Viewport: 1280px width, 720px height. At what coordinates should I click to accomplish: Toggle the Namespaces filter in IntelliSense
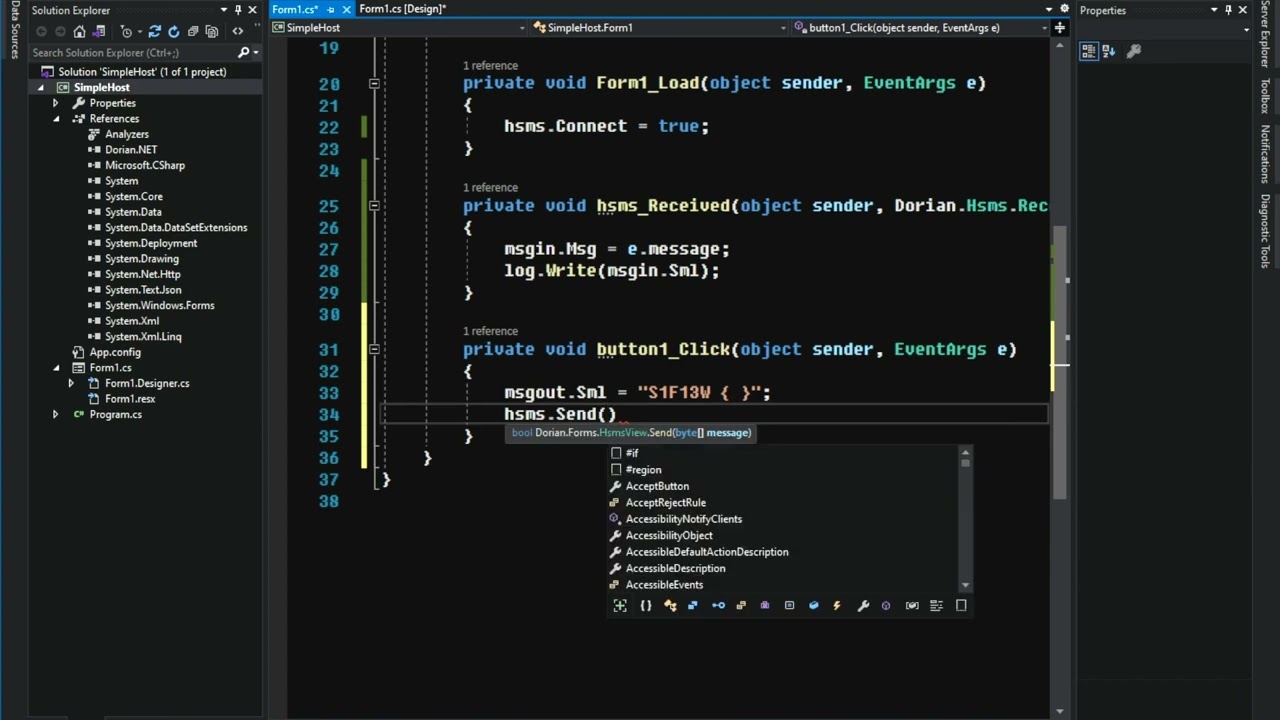tap(645, 605)
